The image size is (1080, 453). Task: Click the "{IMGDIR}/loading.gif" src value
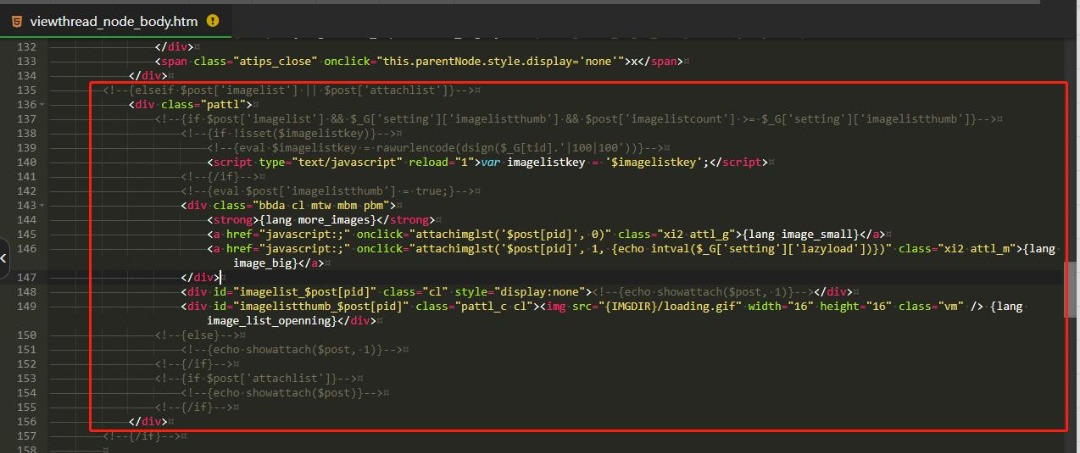pos(672,306)
